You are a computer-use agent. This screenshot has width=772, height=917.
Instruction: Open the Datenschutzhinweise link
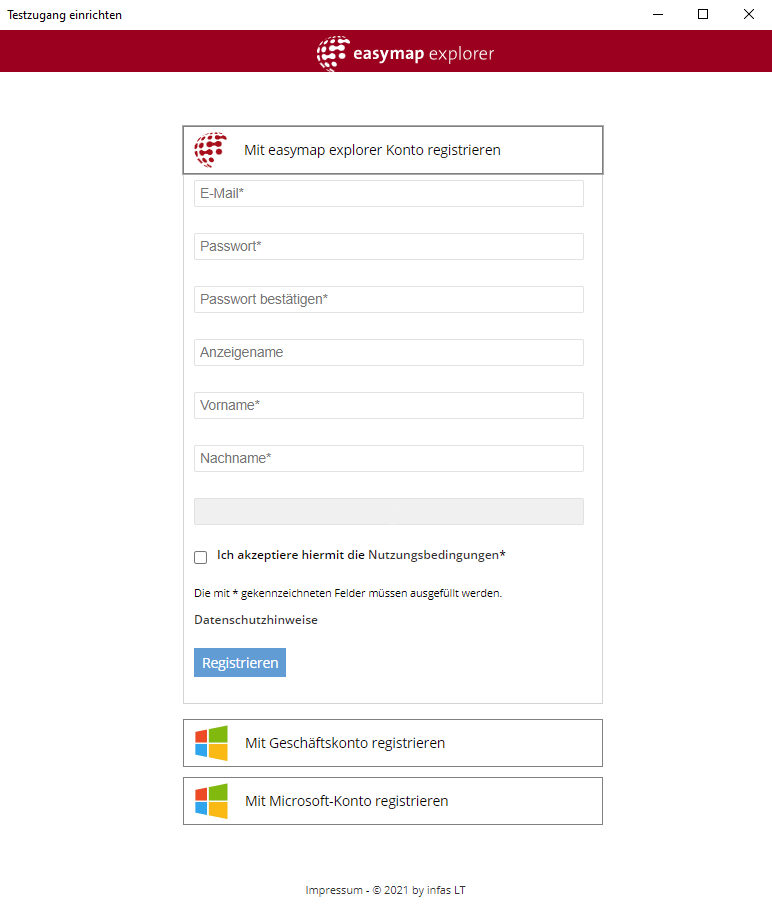[x=256, y=620]
